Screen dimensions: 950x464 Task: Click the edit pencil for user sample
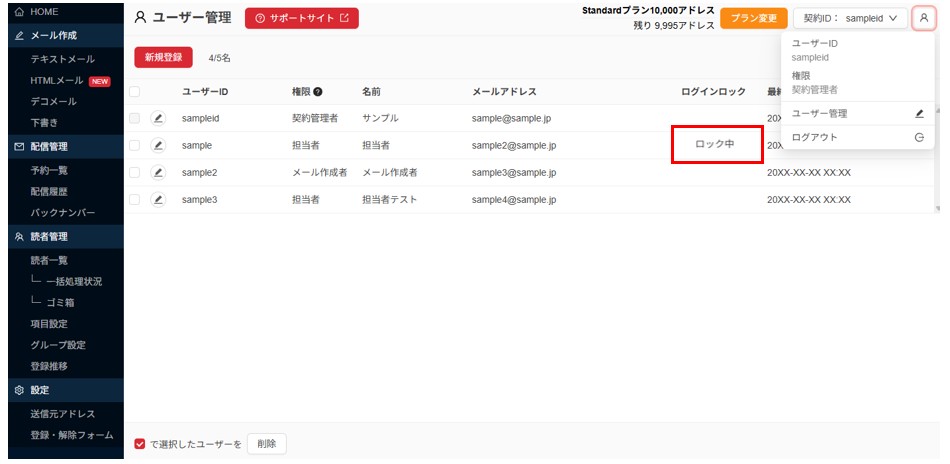click(158, 145)
